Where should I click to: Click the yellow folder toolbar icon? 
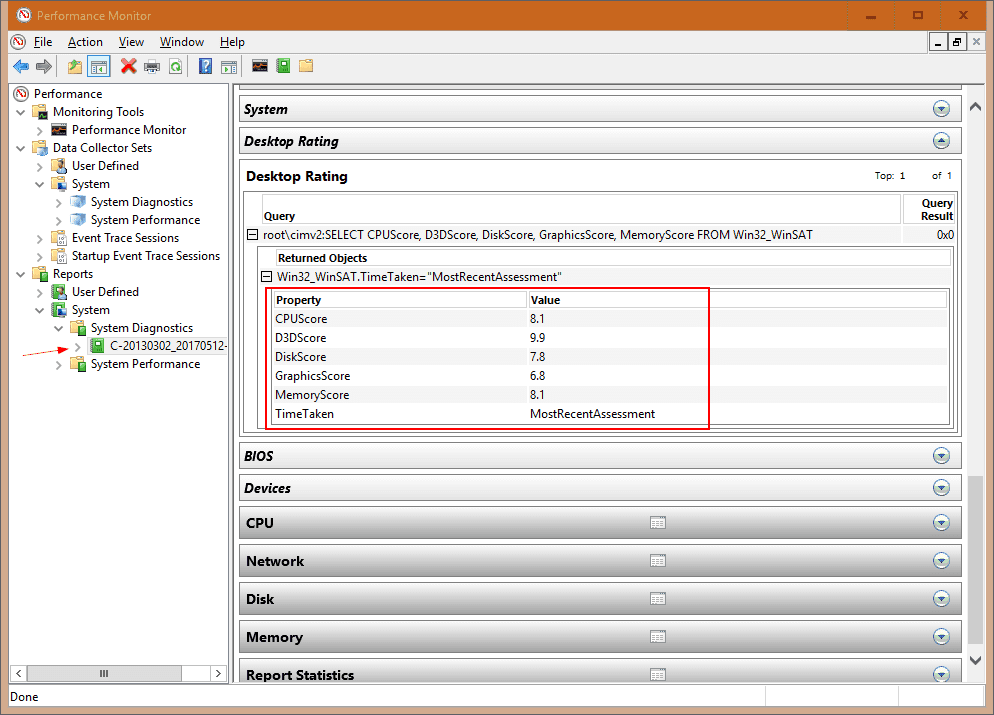[x=306, y=66]
